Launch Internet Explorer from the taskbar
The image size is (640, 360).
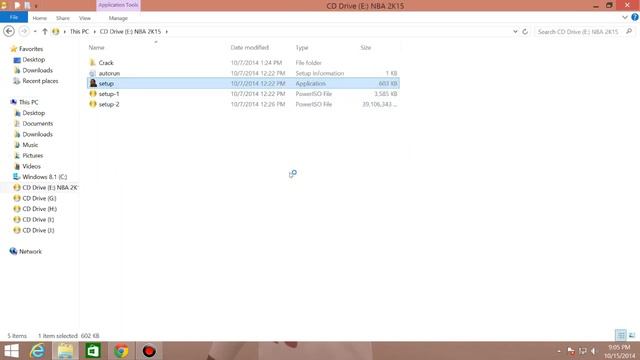pyautogui.click(x=38, y=351)
